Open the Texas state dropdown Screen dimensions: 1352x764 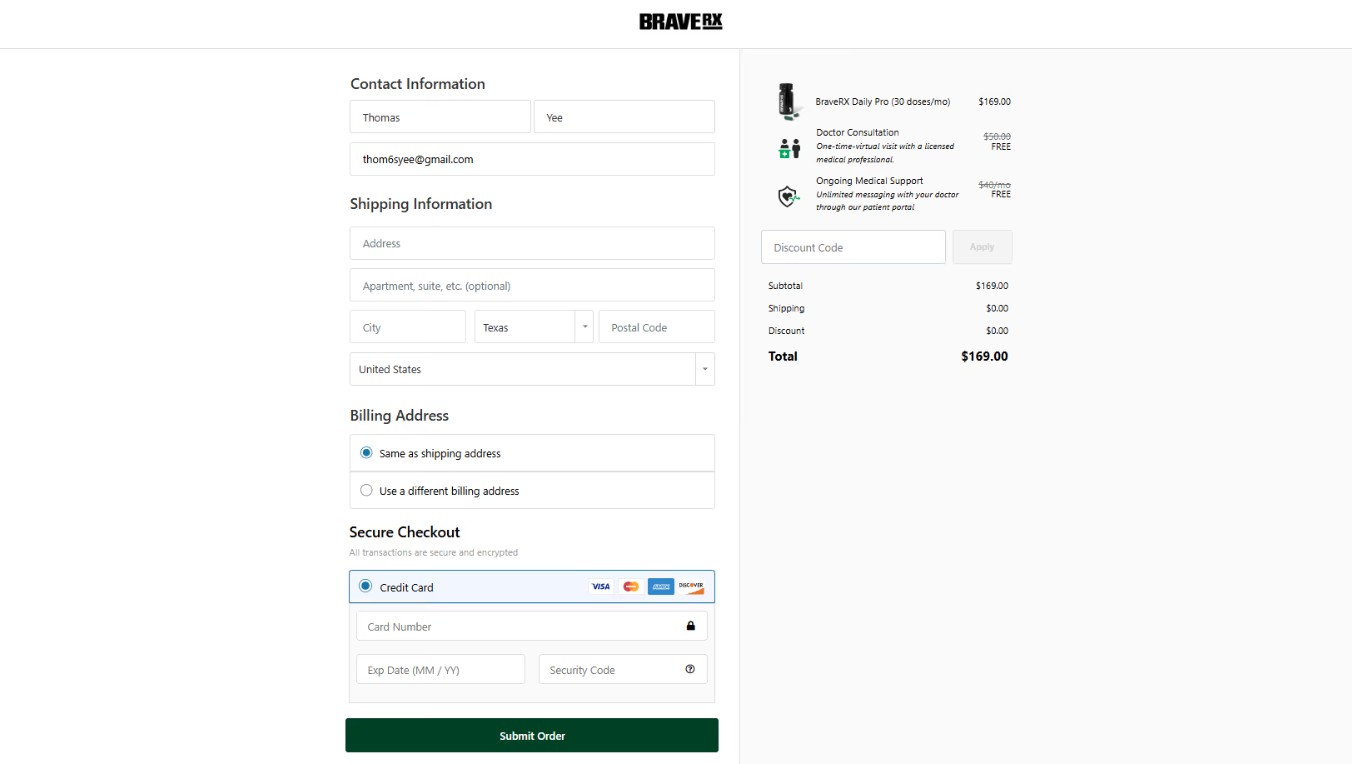tap(534, 327)
